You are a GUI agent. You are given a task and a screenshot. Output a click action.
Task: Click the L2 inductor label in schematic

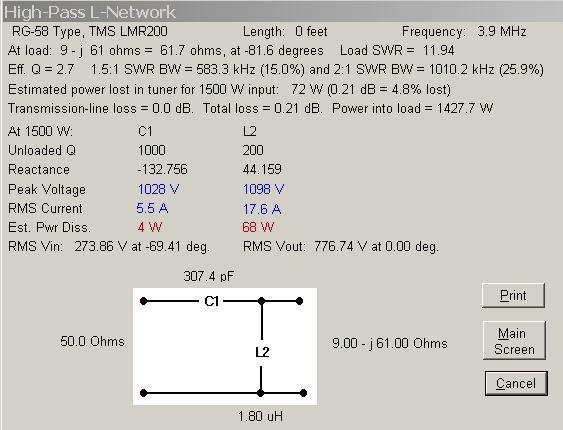pyautogui.click(x=262, y=352)
